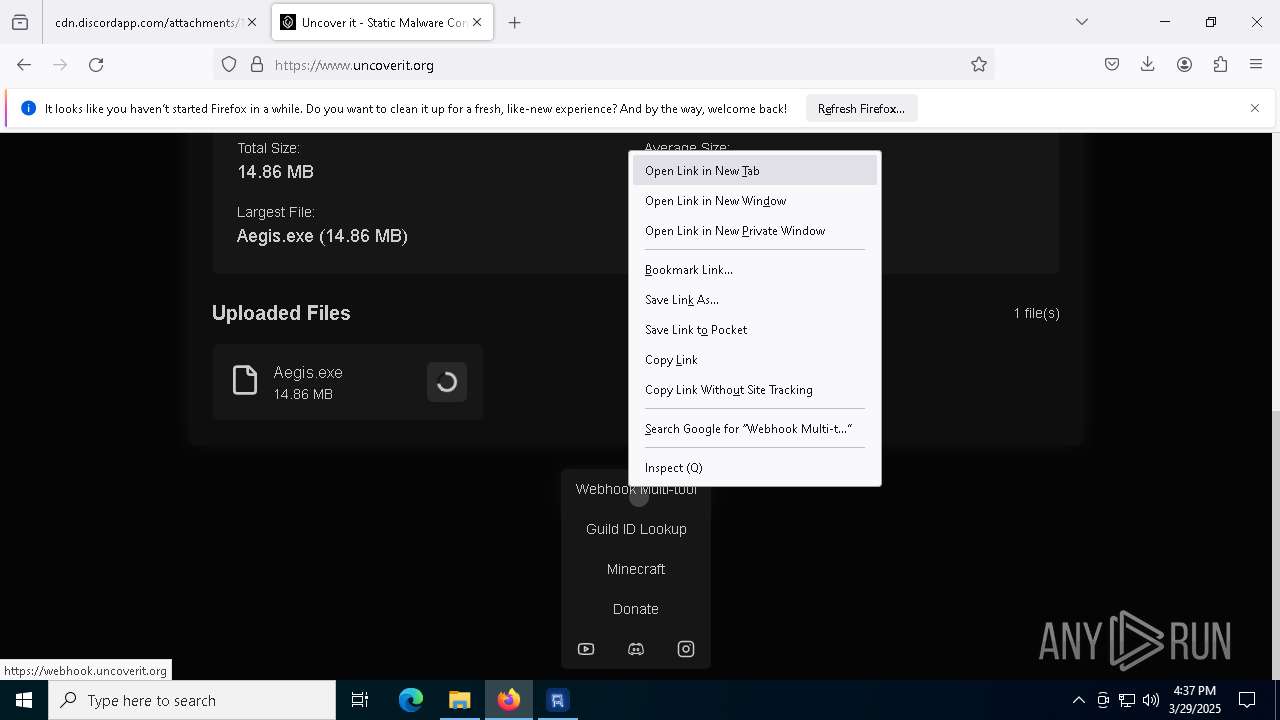Open Task View on taskbar
This screenshot has height=720, width=1280.
(360, 700)
